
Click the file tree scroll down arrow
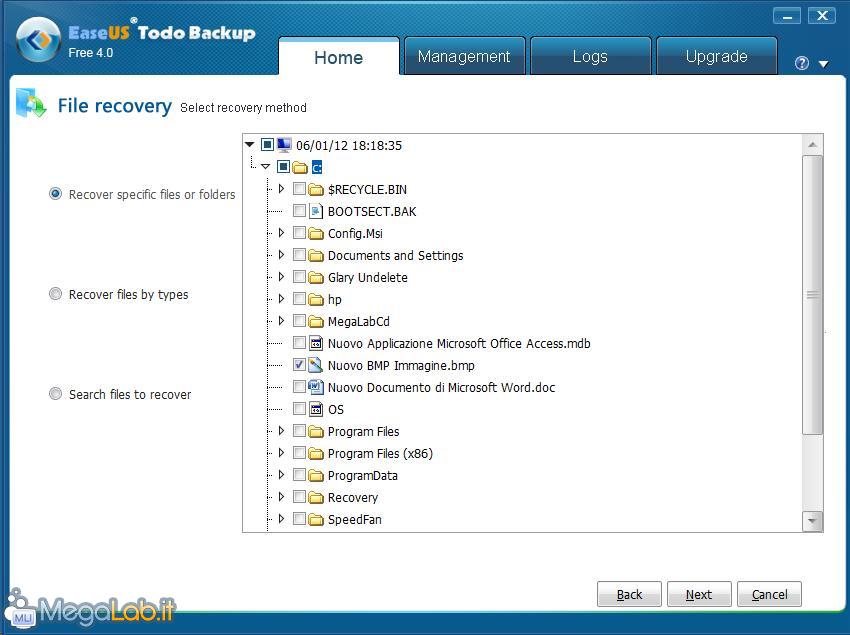(x=812, y=521)
